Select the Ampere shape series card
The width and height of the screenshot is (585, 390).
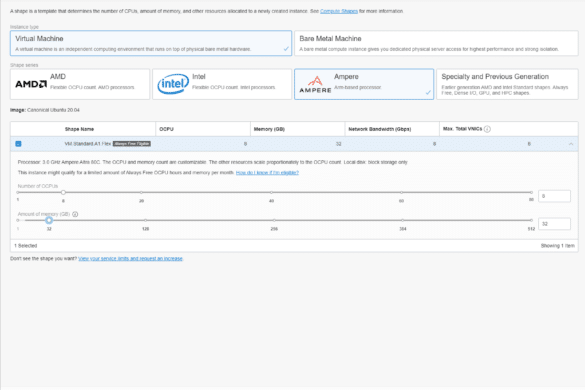point(364,84)
